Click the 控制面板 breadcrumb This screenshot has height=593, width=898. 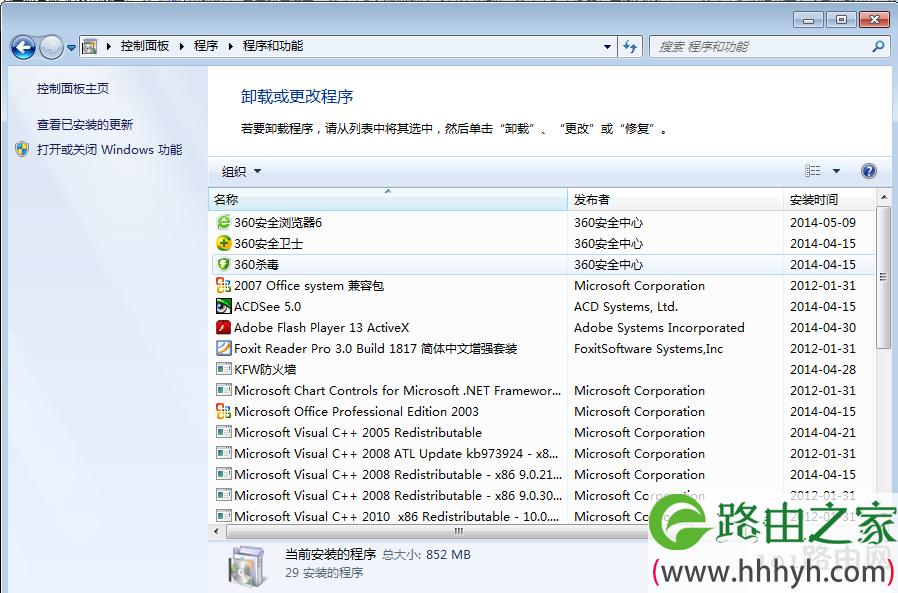click(x=145, y=46)
